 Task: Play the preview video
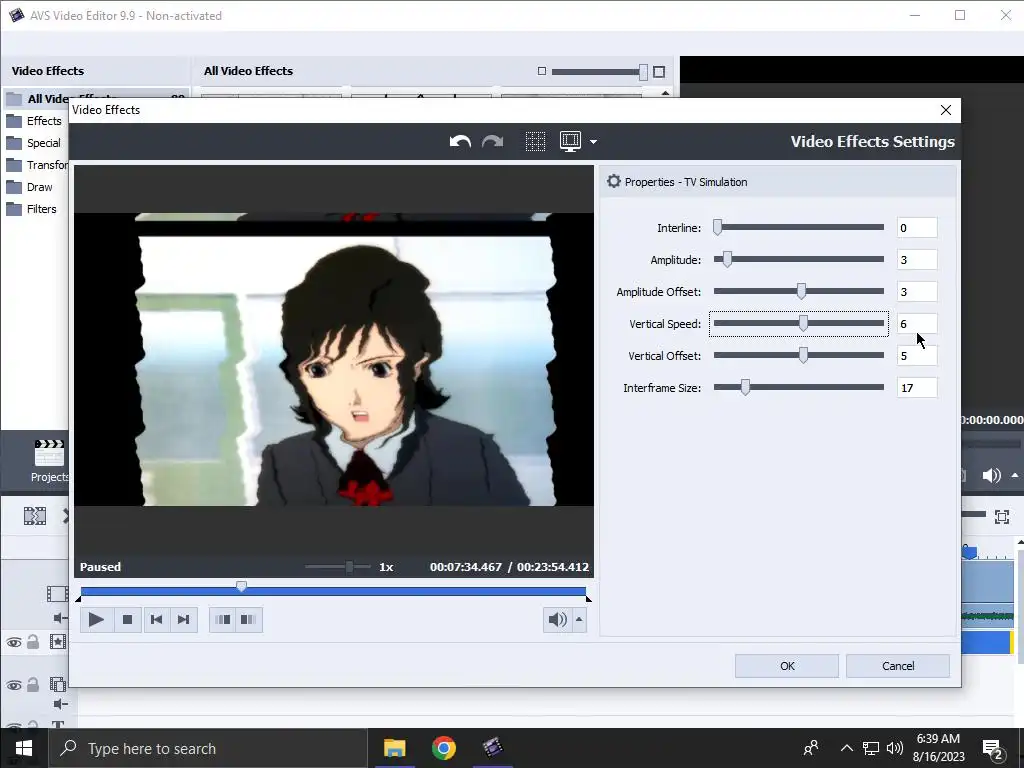click(96, 620)
